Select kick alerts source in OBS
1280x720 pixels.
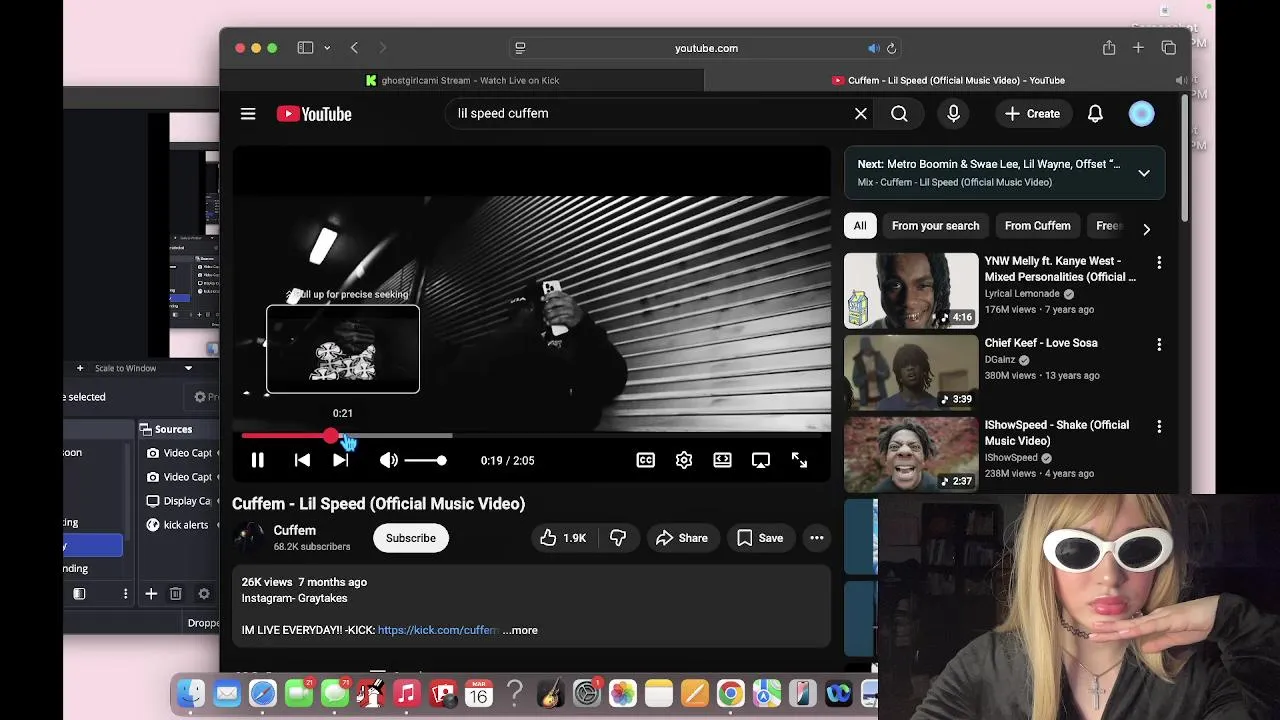[178, 525]
